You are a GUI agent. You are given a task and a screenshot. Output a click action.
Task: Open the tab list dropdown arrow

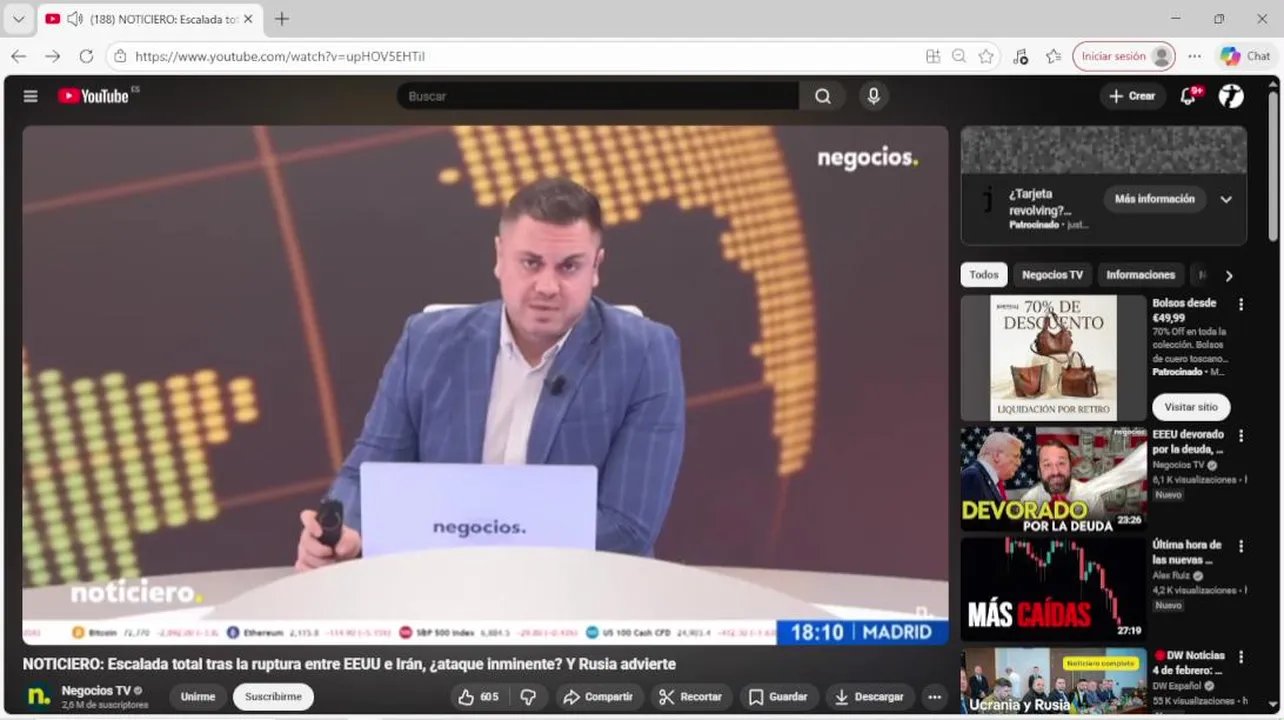coord(18,19)
